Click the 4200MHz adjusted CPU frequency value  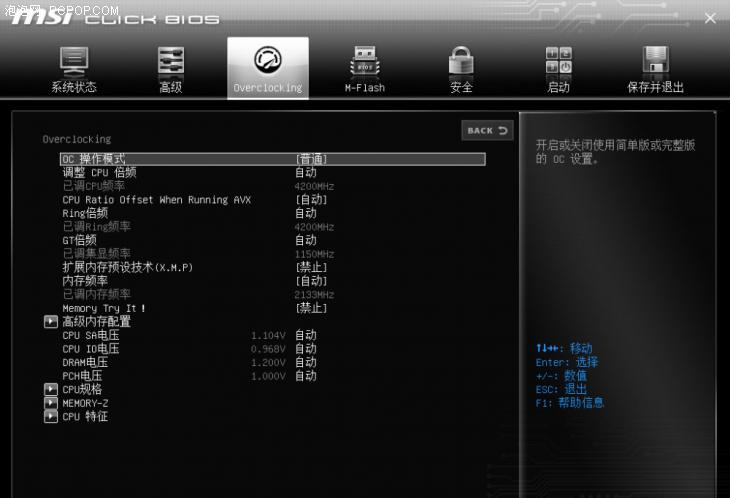point(314,187)
